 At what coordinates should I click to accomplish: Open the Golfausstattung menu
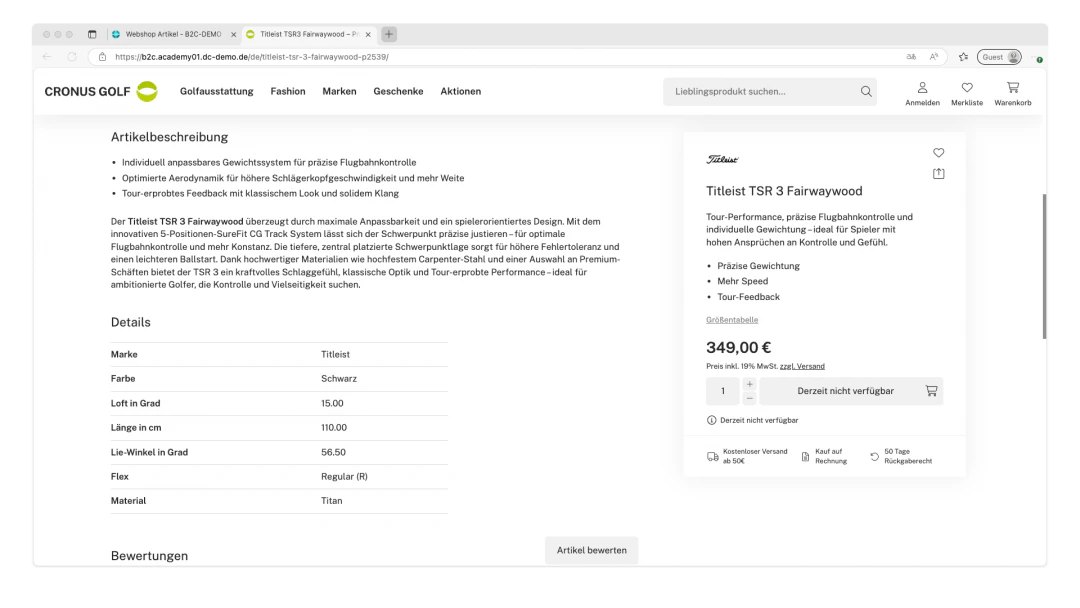216,92
